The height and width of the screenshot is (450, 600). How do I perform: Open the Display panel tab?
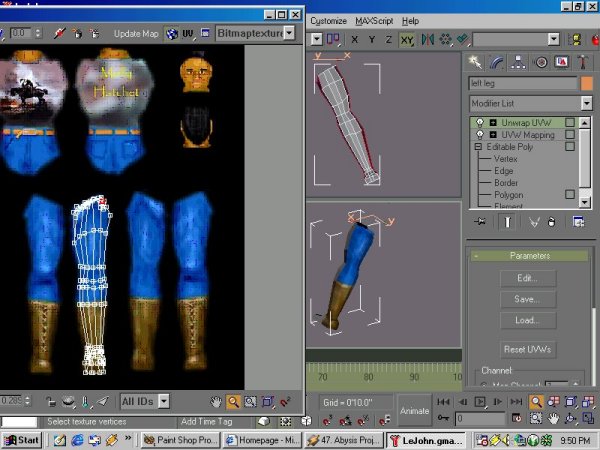[561, 62]
